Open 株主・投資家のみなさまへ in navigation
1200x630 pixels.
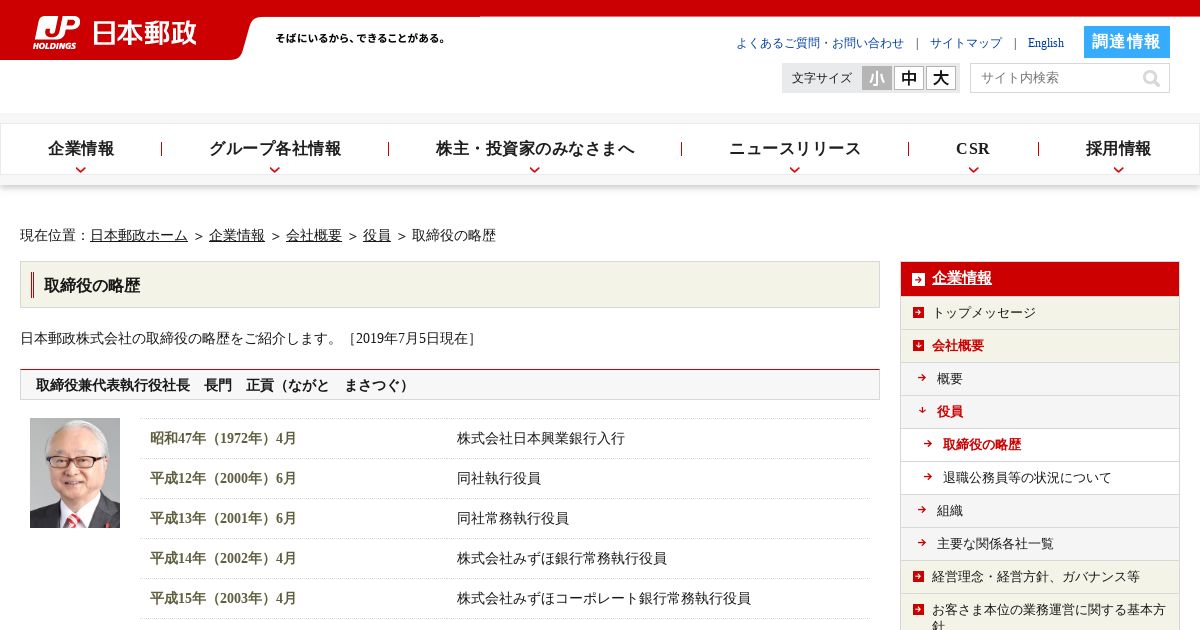535,149
